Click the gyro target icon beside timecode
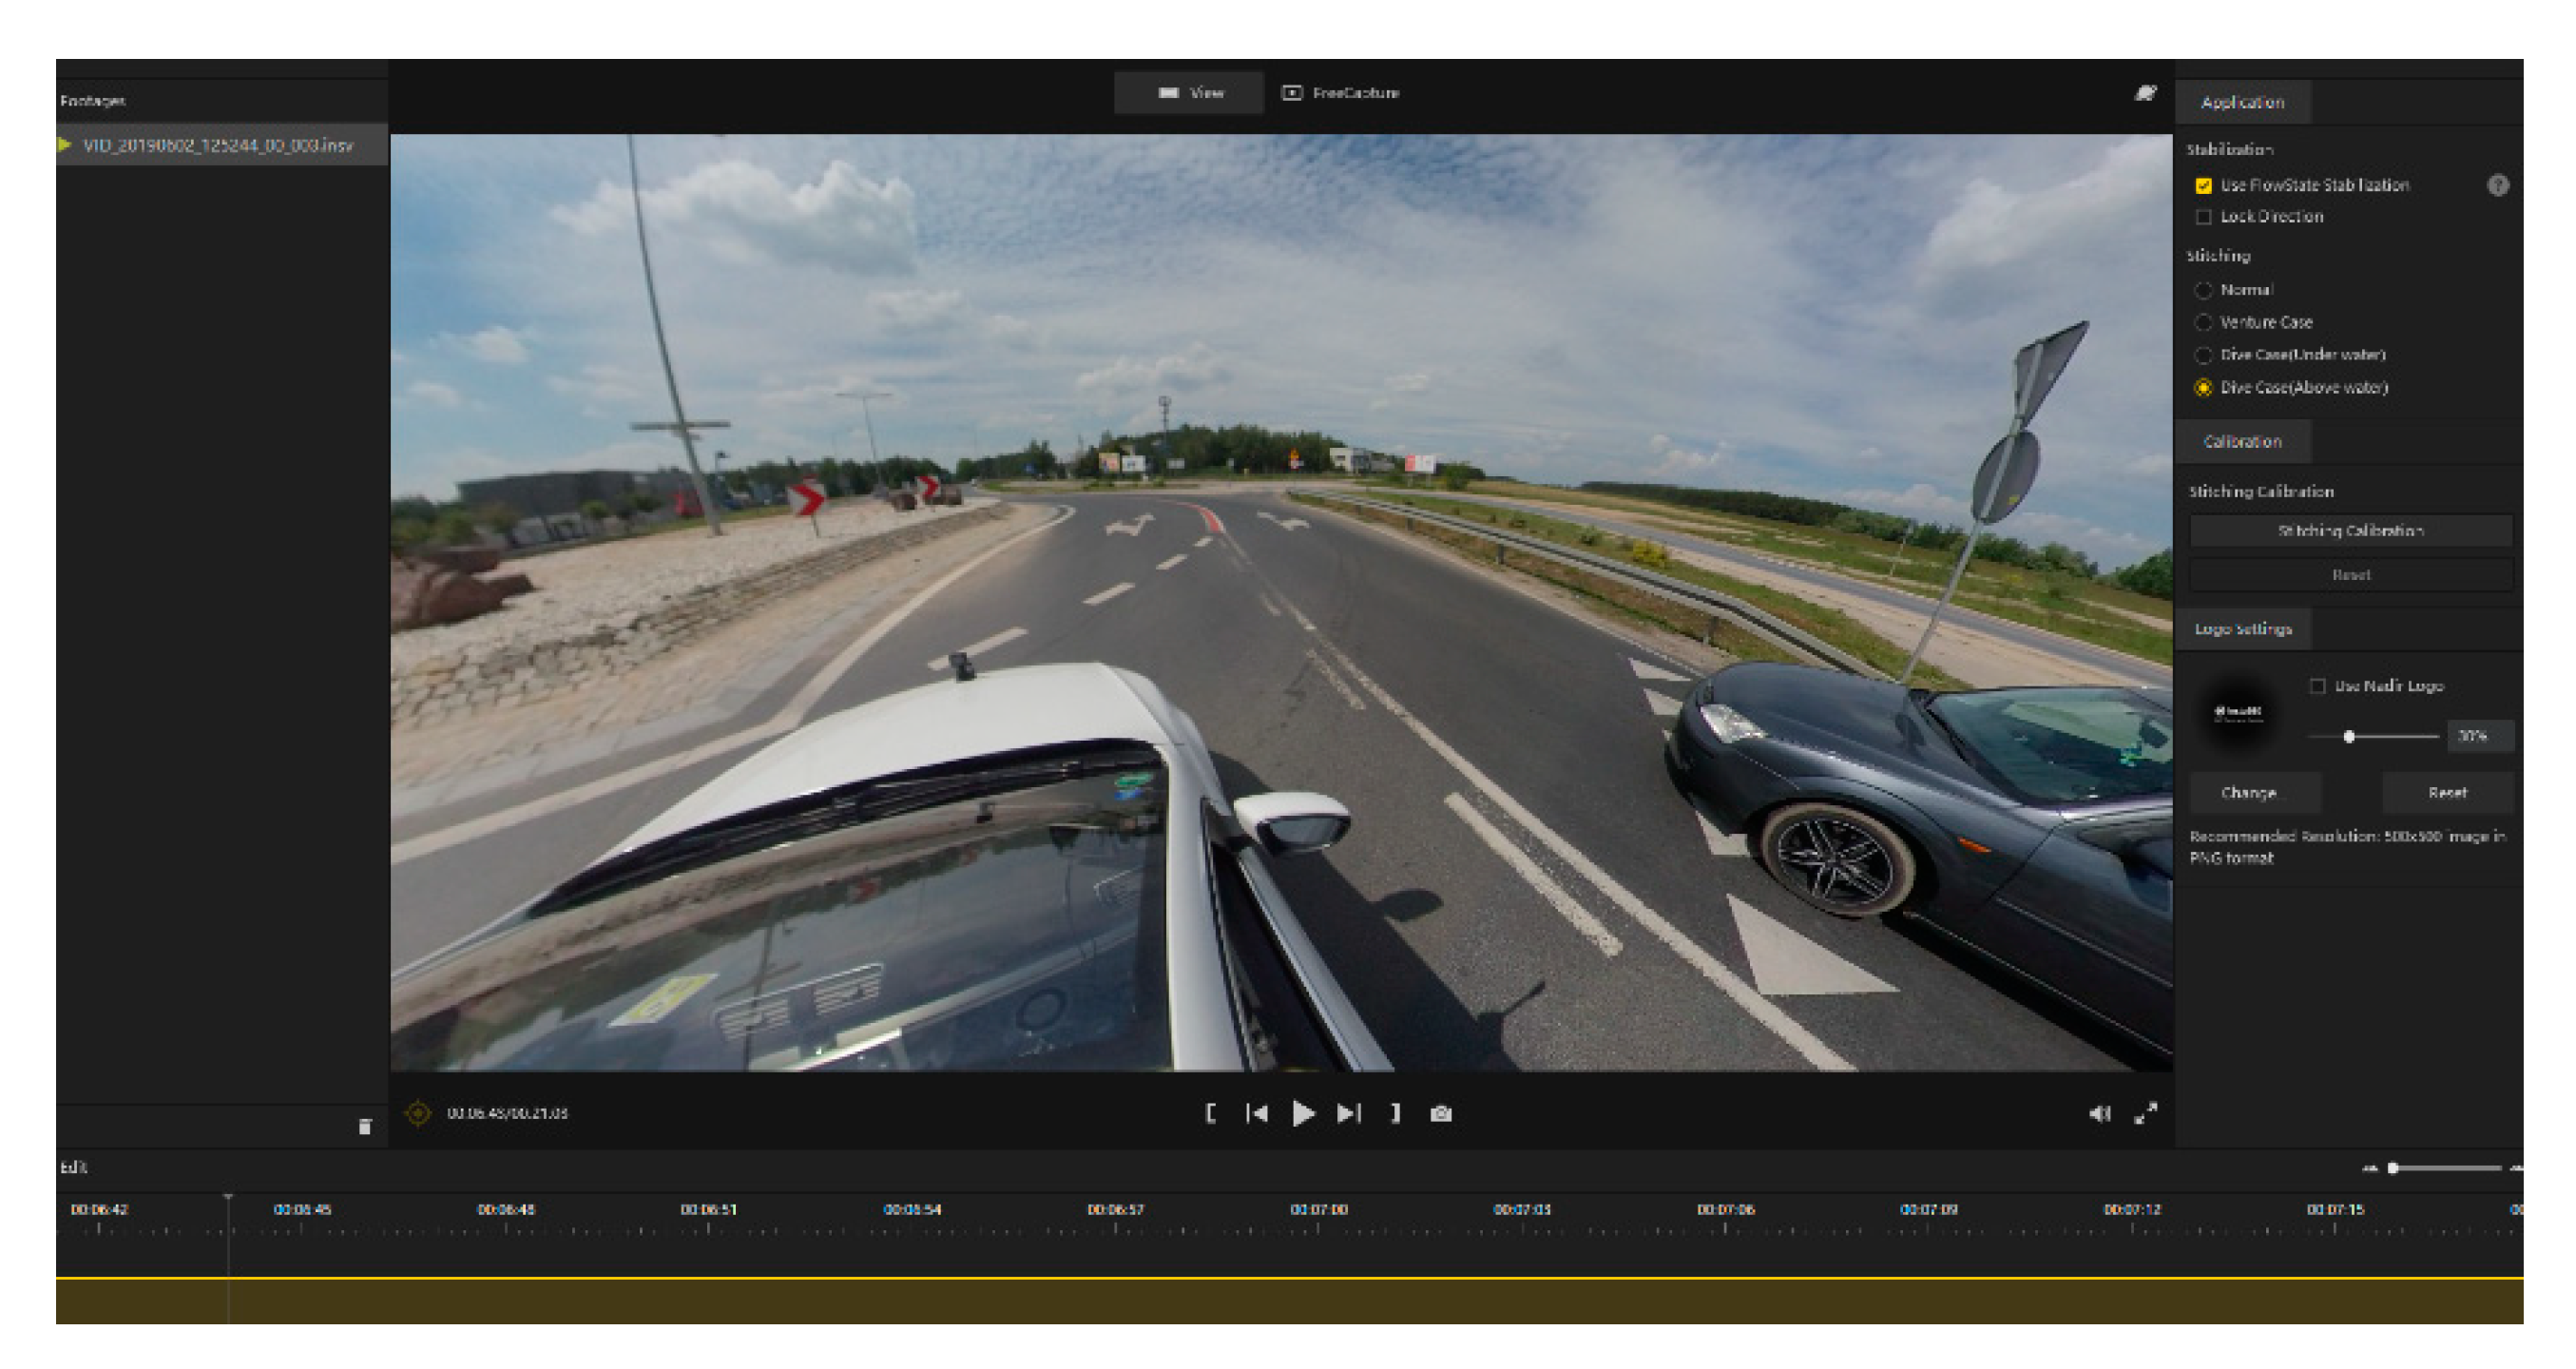Viewport: 2576px width, 1369px height. click(418, 1113)
